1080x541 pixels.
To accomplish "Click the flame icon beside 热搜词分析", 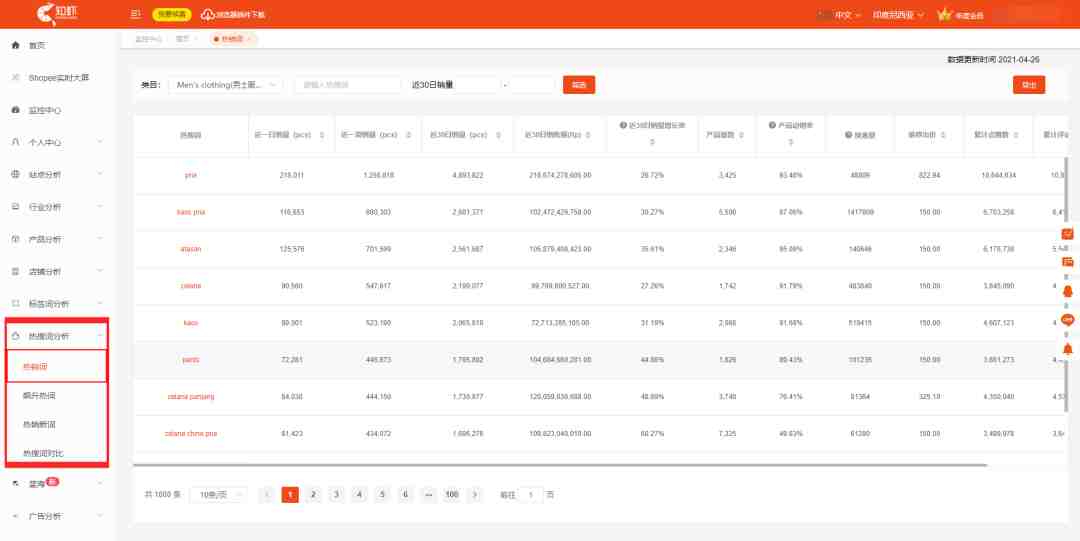I will click(x=15, y=336).
